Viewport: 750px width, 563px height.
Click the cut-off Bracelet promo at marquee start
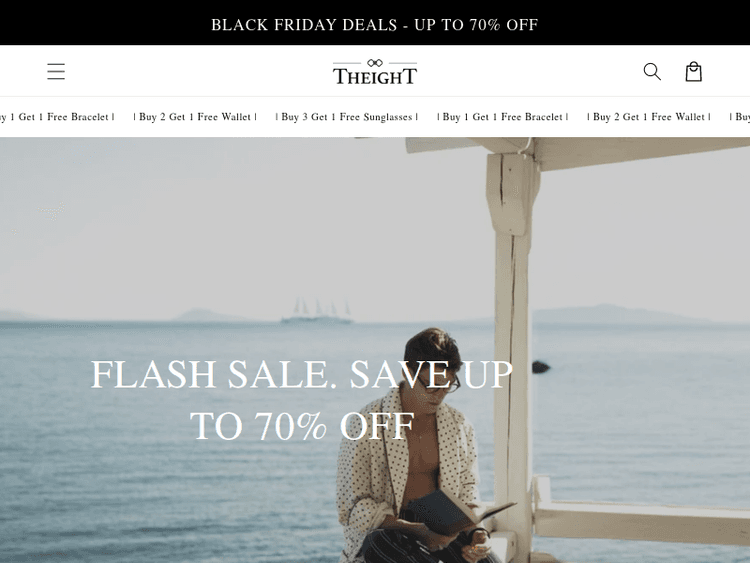tap(57, 117)
